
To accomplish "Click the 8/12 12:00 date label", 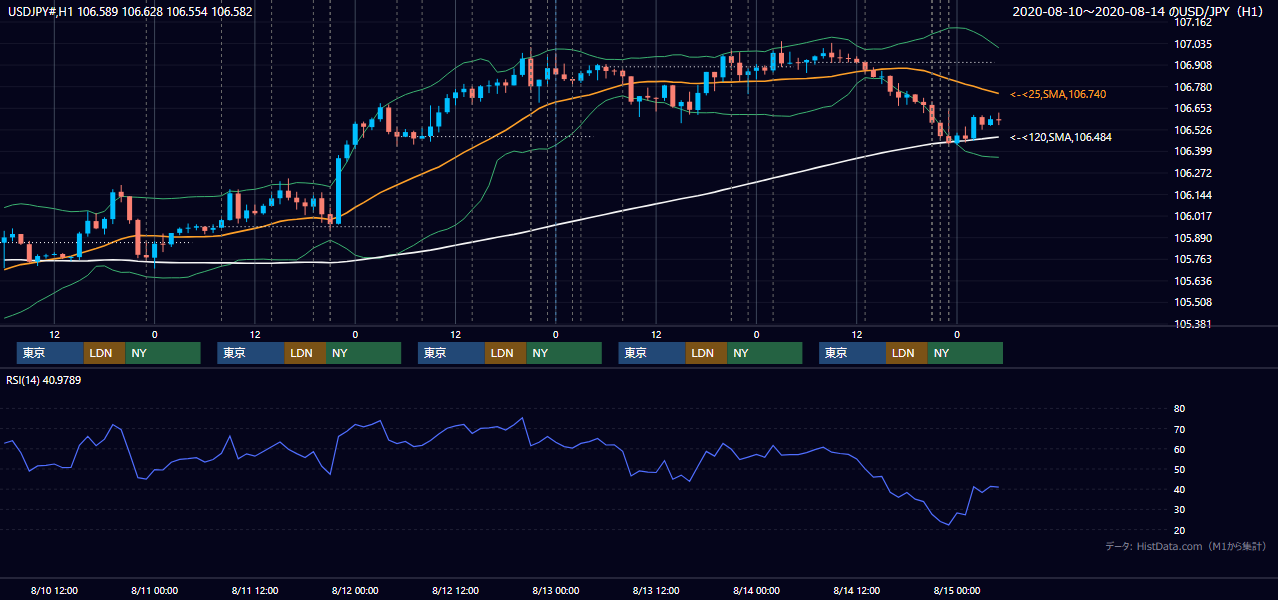I will pyautogui.click(x=455, y=590).
